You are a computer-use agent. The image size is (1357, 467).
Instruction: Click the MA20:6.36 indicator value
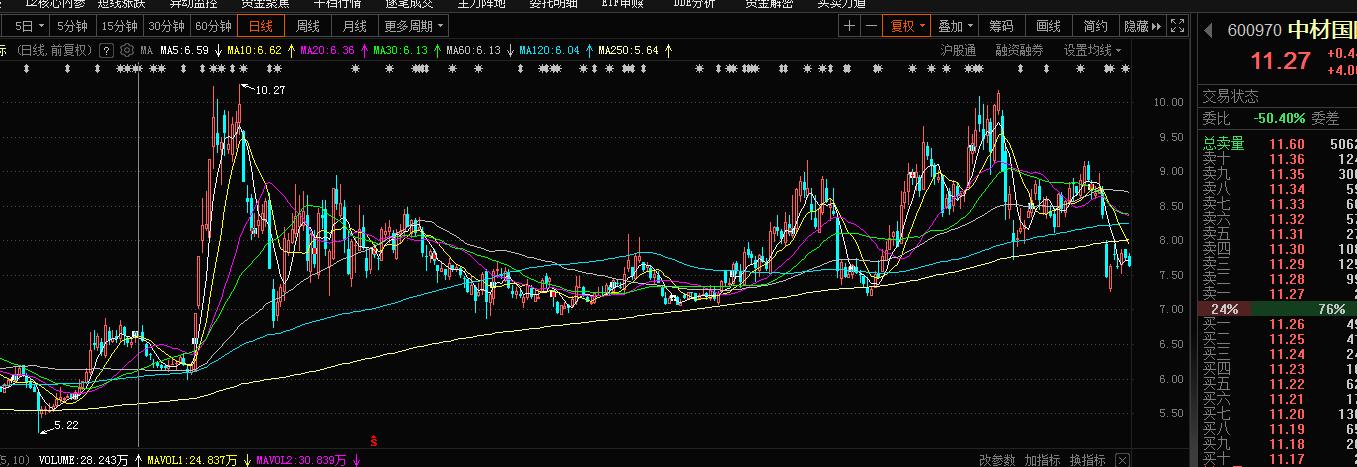(x=327, y=49)
